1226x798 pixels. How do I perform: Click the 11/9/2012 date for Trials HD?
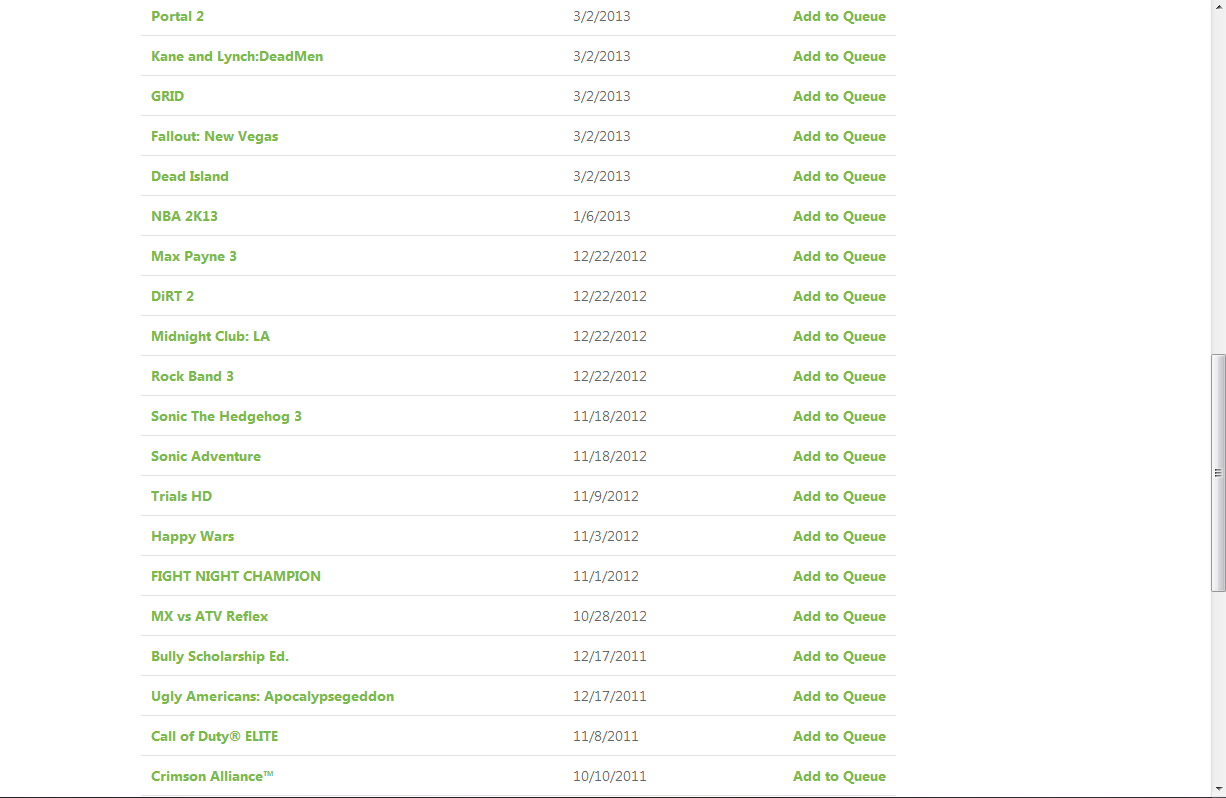[606, 496]
